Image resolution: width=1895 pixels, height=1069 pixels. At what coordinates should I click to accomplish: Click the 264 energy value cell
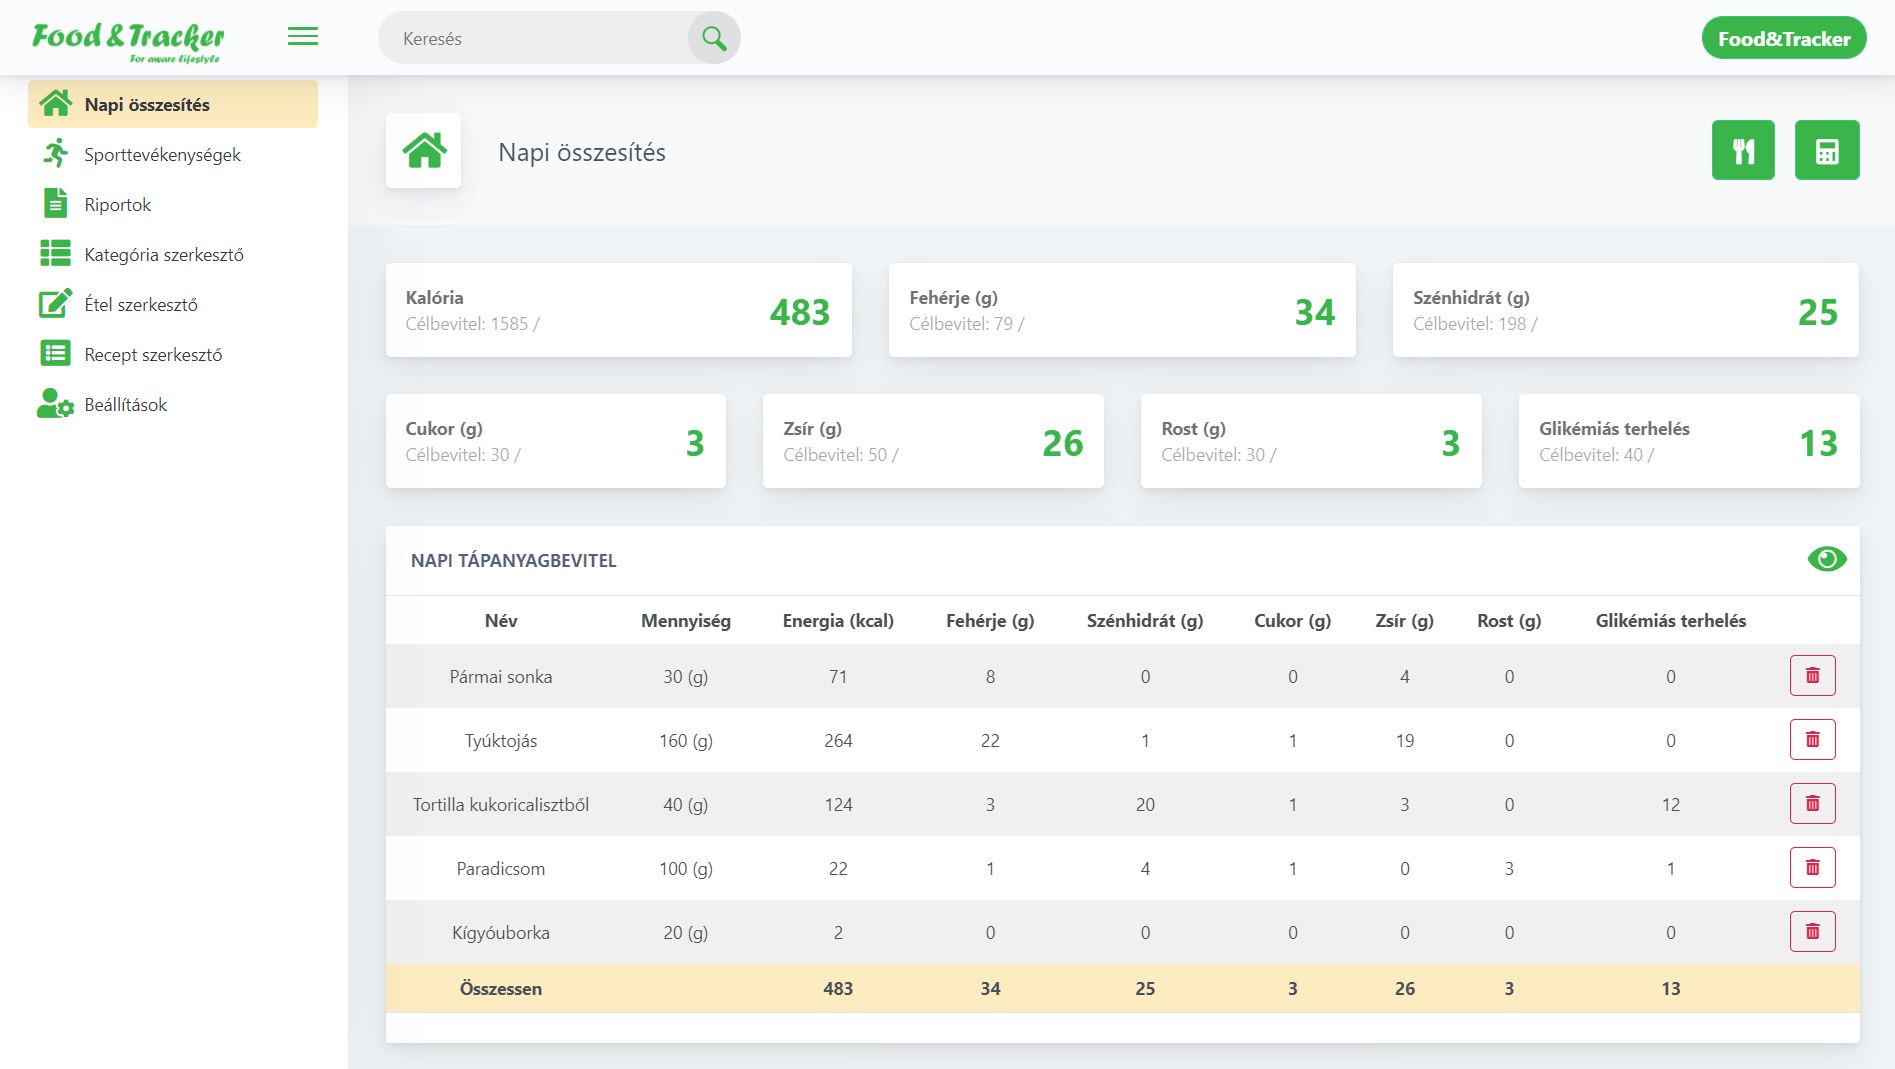pos(838,740)
